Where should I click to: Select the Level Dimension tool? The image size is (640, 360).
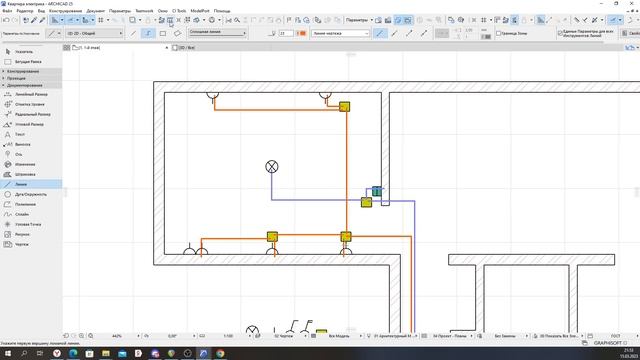pyautogui.click(x=31, y=104)
